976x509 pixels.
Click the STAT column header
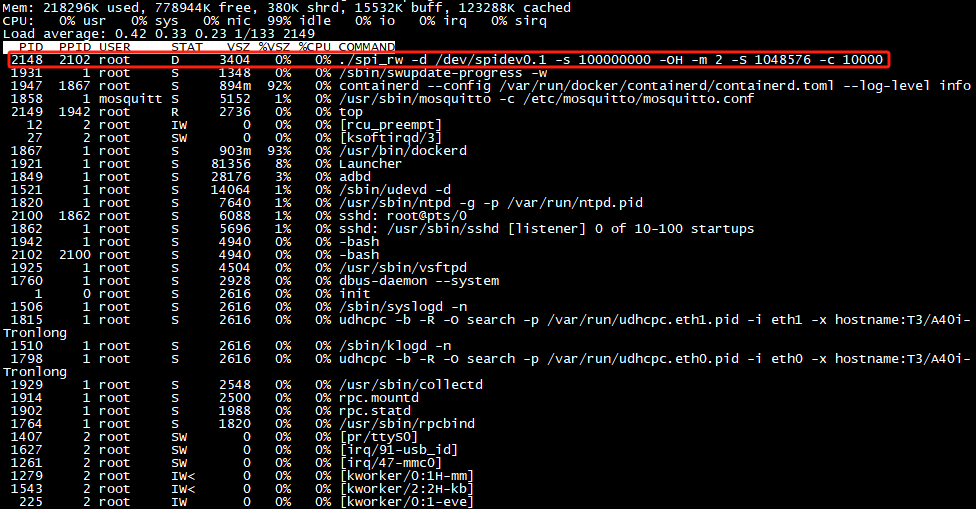click(x=187, y=47)
